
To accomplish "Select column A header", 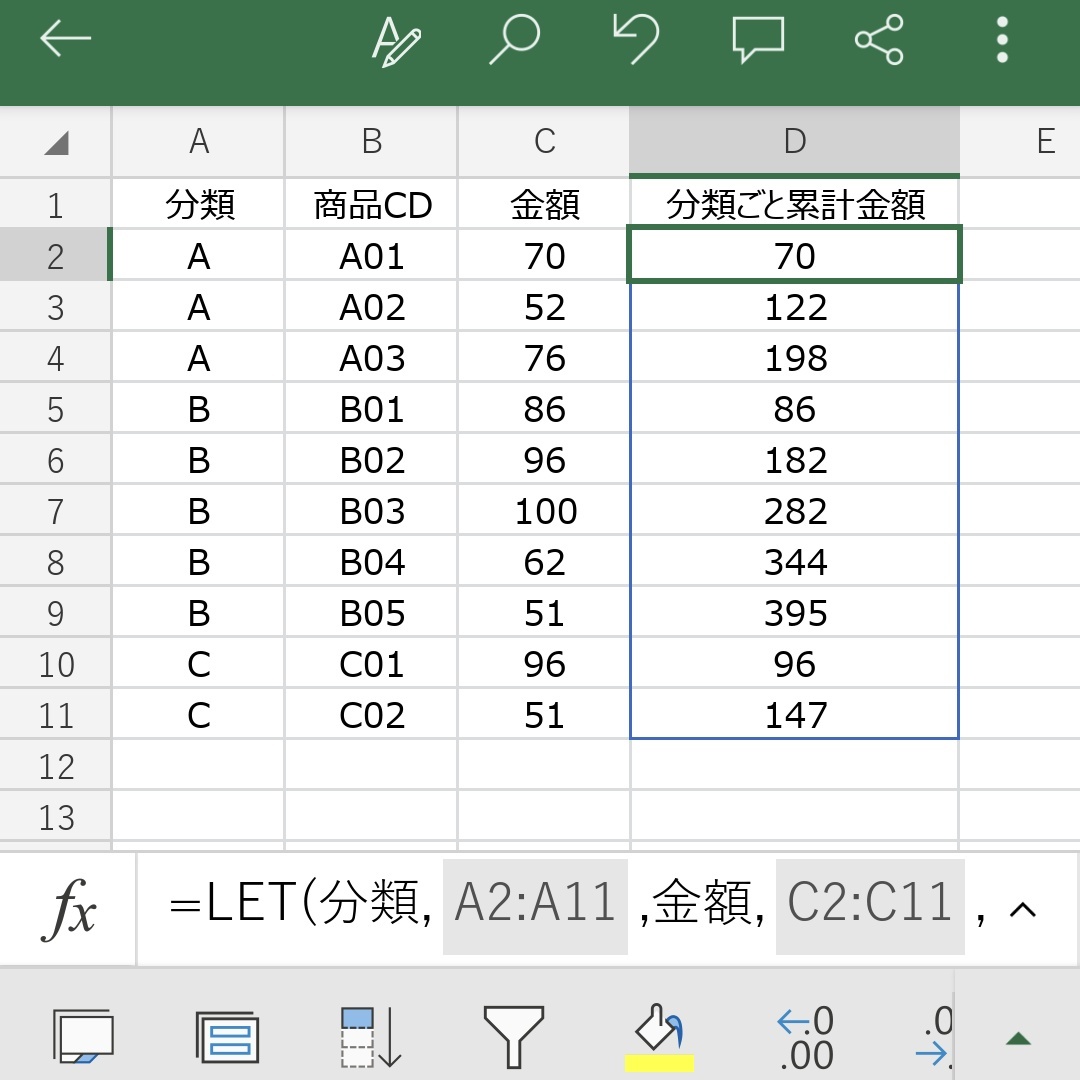I will click(198, 141).
